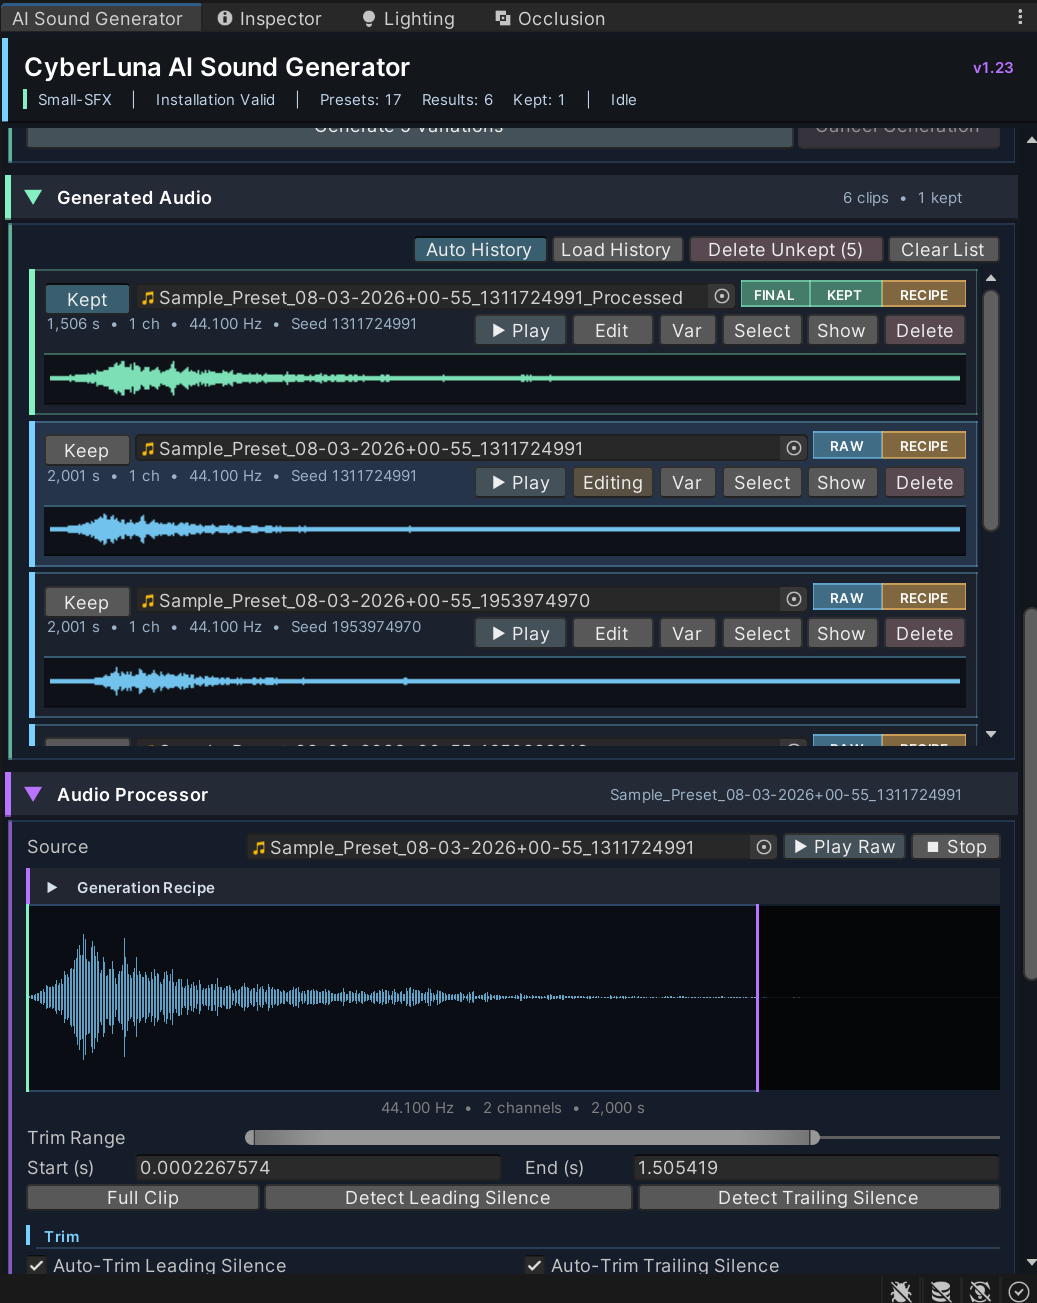Viewport: 1037px width, 1303px height.
Task: Click audio clip icon in Source field
Action: coord(259,847)
